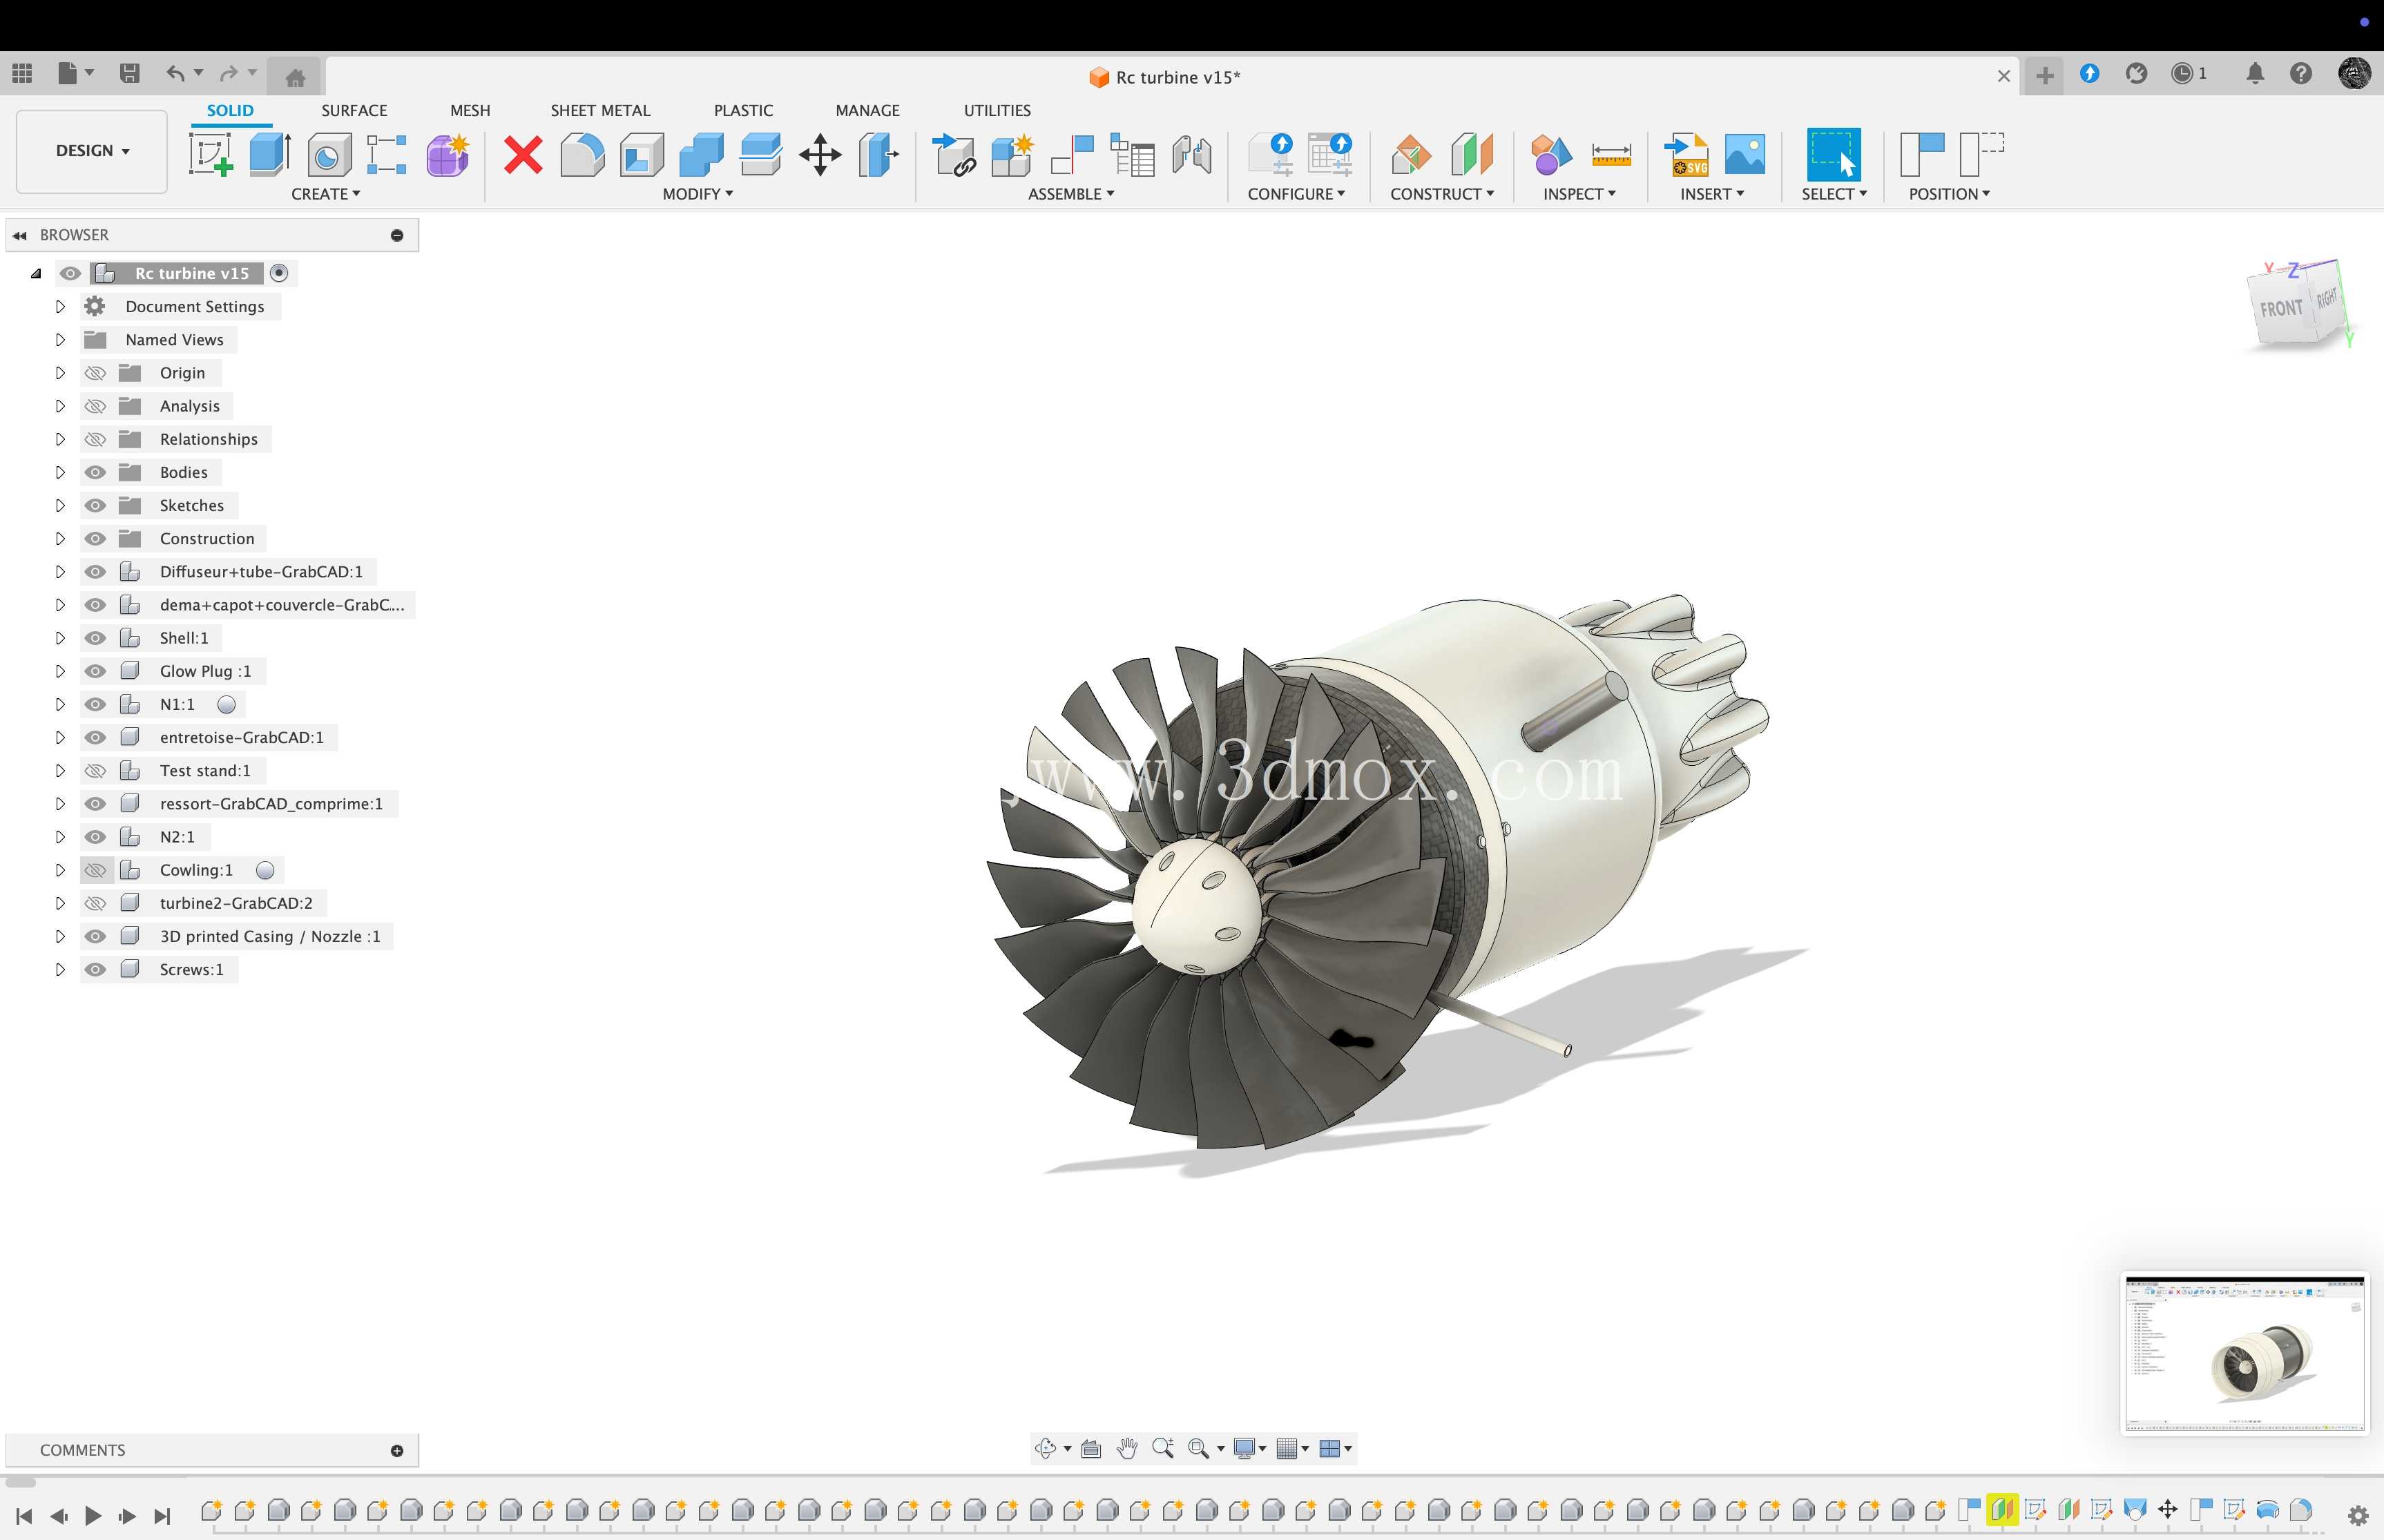Activate the Select window tool
The width and height of the screenshot is (2384, 1540).
(x=1833, y=155)
